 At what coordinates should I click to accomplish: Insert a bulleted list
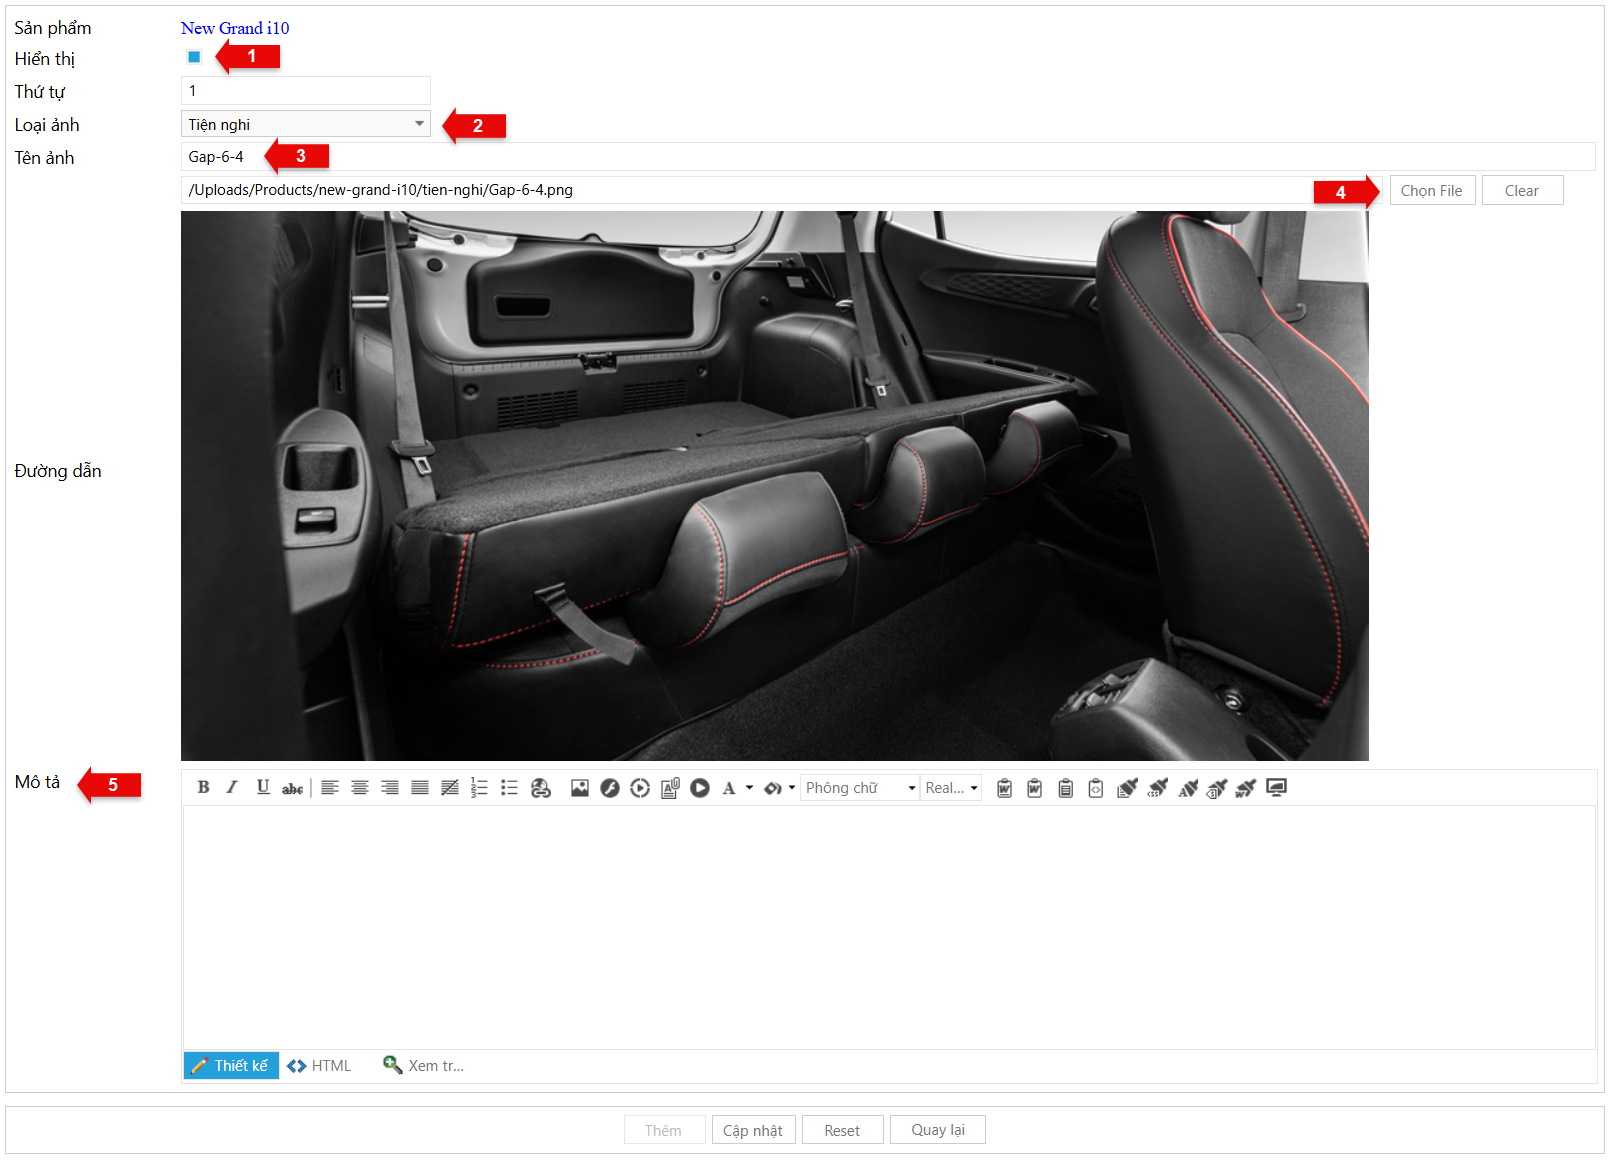point(509,788)
